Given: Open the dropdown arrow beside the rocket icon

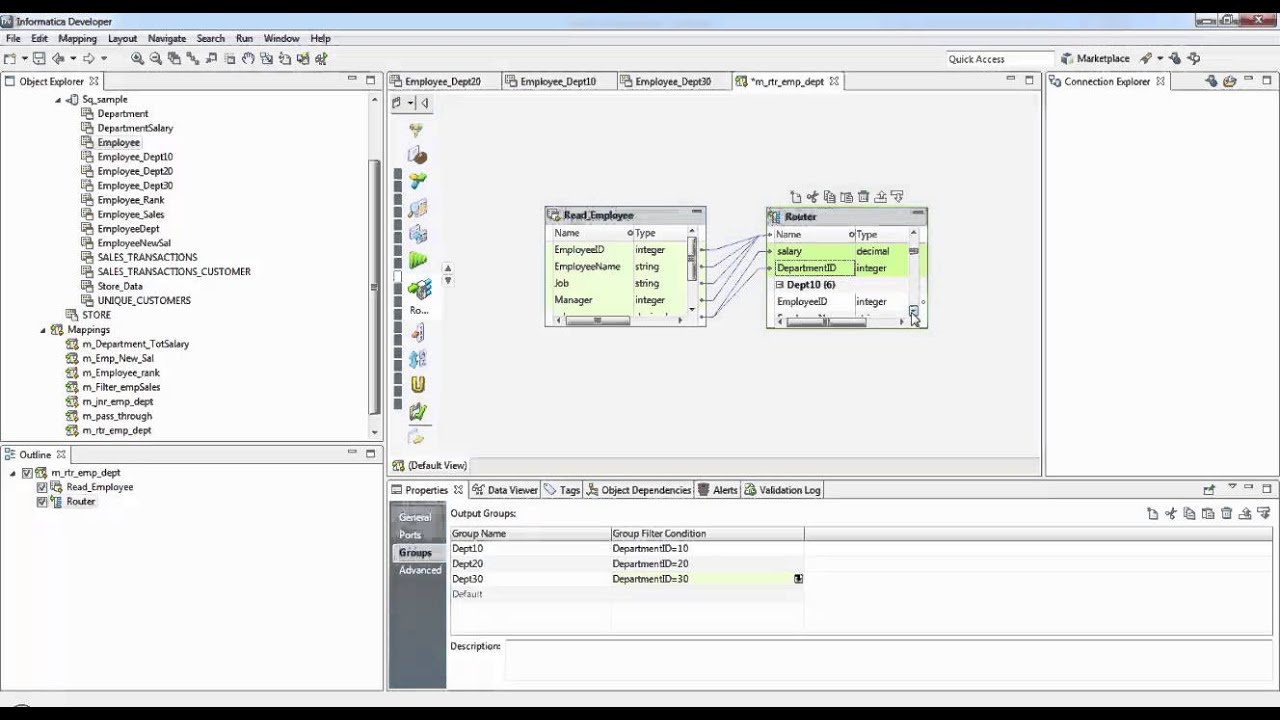Looking at the screenshot, I should [1160, 59].
